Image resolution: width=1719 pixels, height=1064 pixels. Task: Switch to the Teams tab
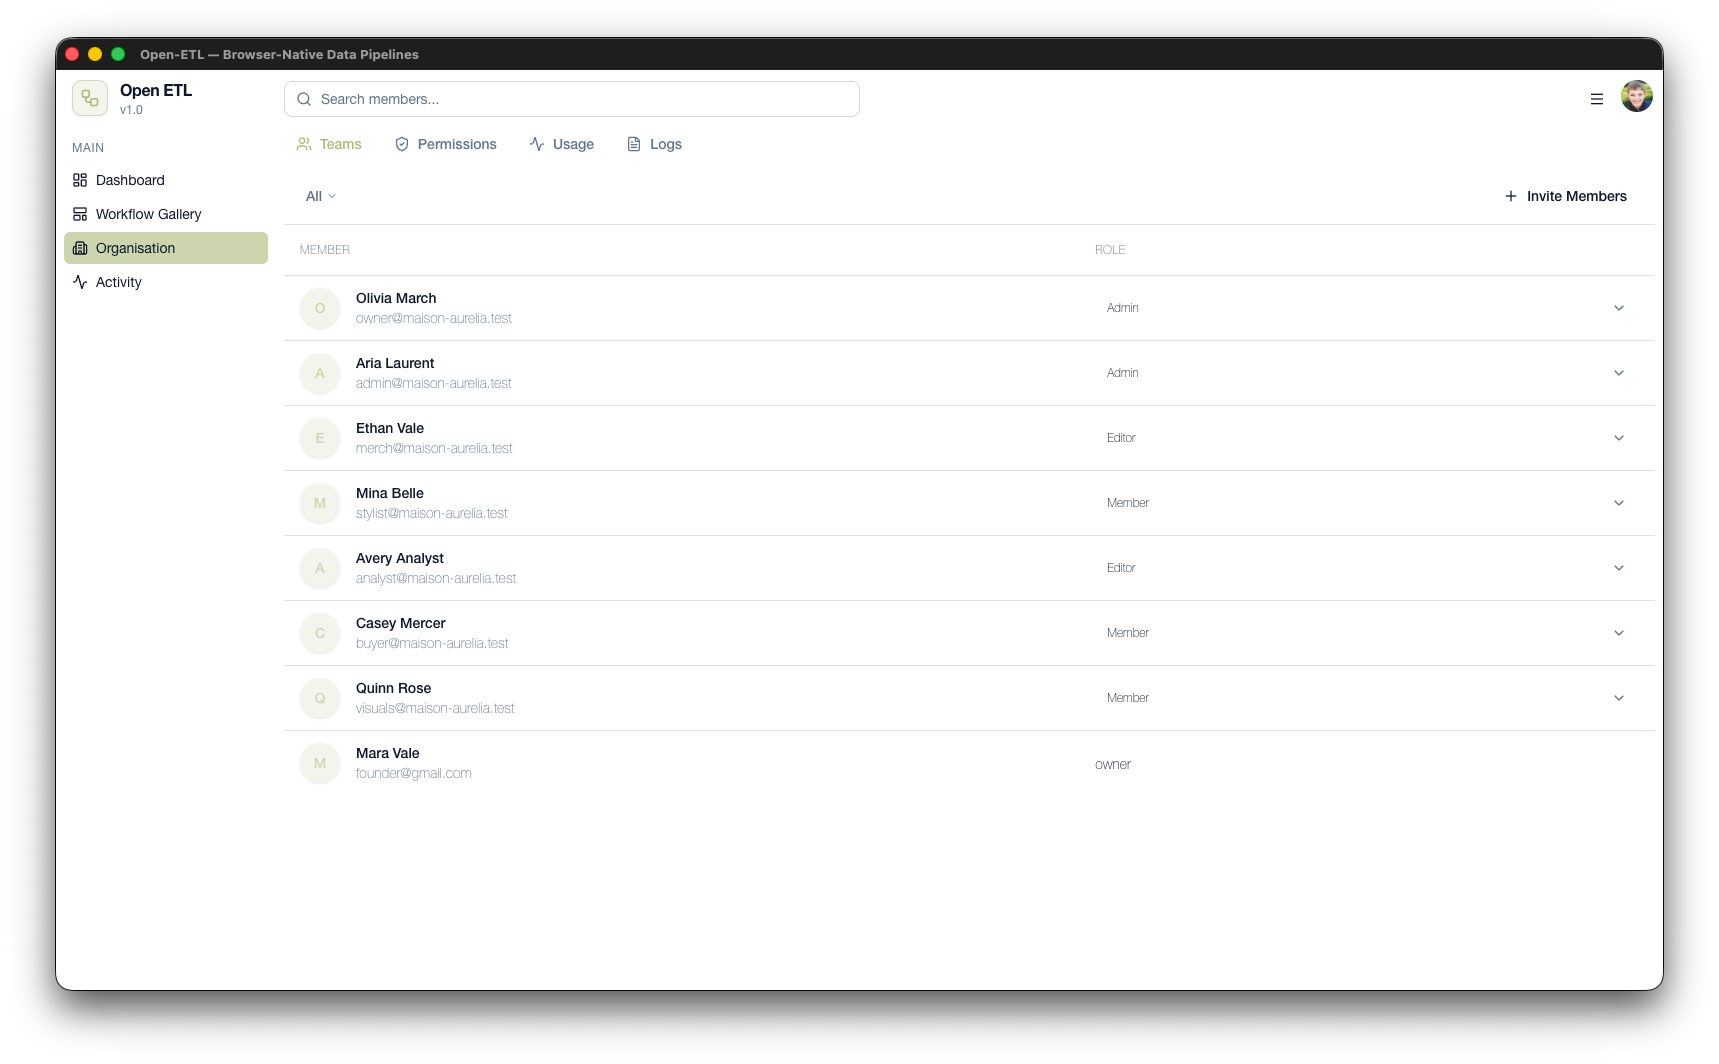click(x=329, y=144)
